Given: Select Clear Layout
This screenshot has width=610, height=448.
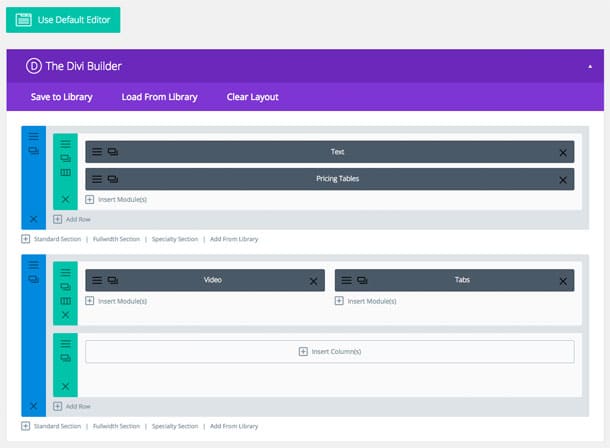Looking at the screenshot, I should 252,97.
